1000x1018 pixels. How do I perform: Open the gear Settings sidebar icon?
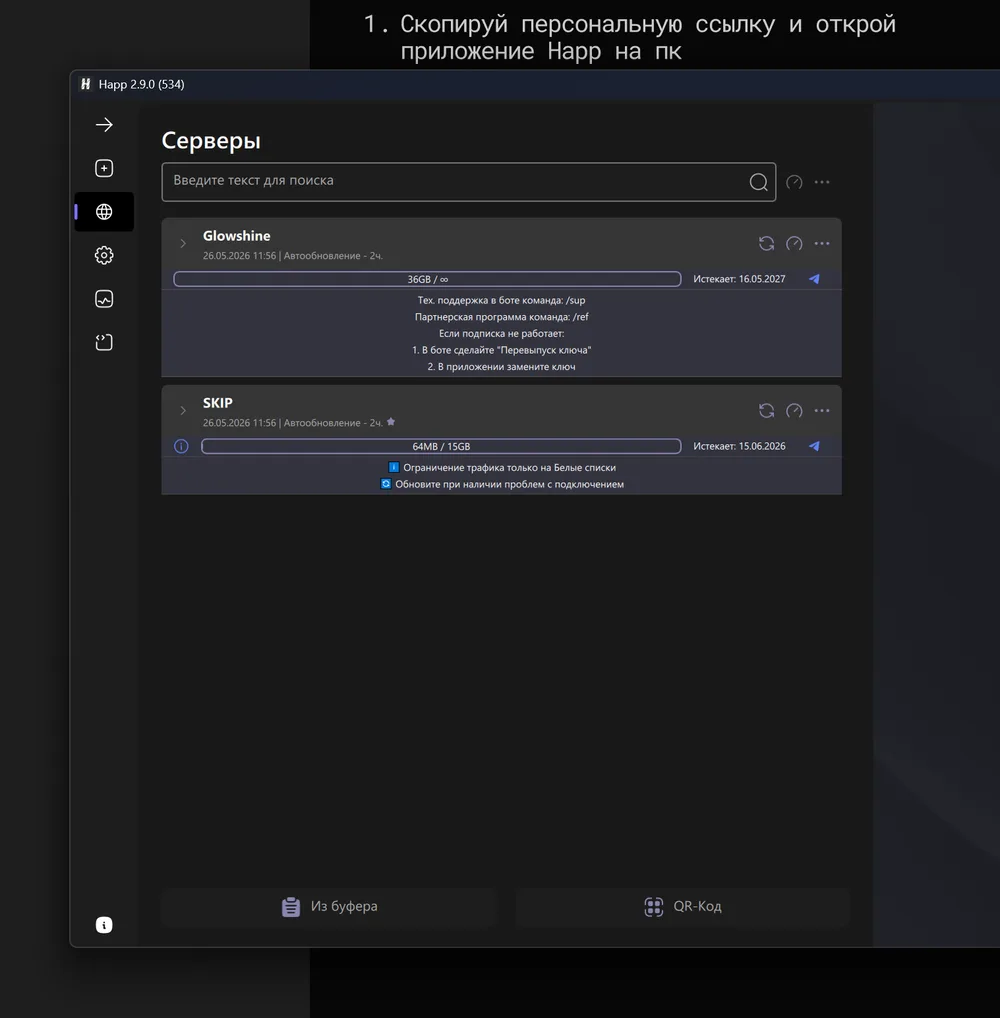point(104,255)
